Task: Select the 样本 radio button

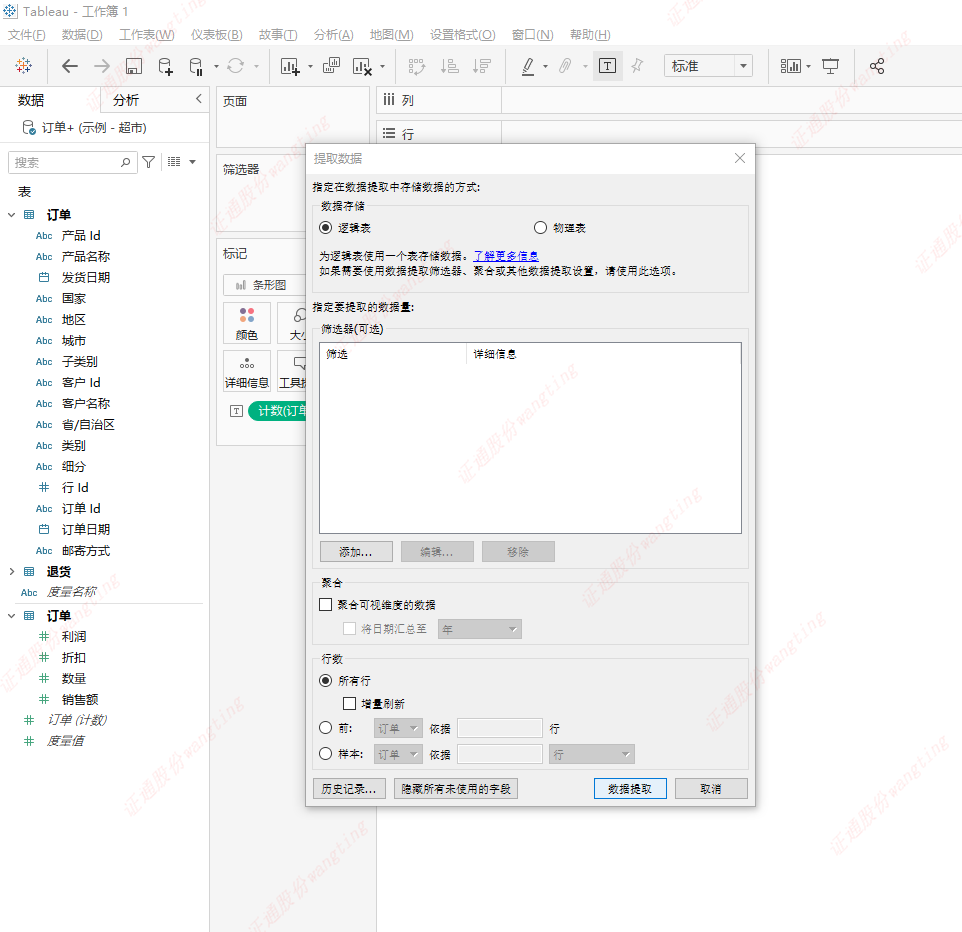Action: pyautogui.click(x=326, y=753)
